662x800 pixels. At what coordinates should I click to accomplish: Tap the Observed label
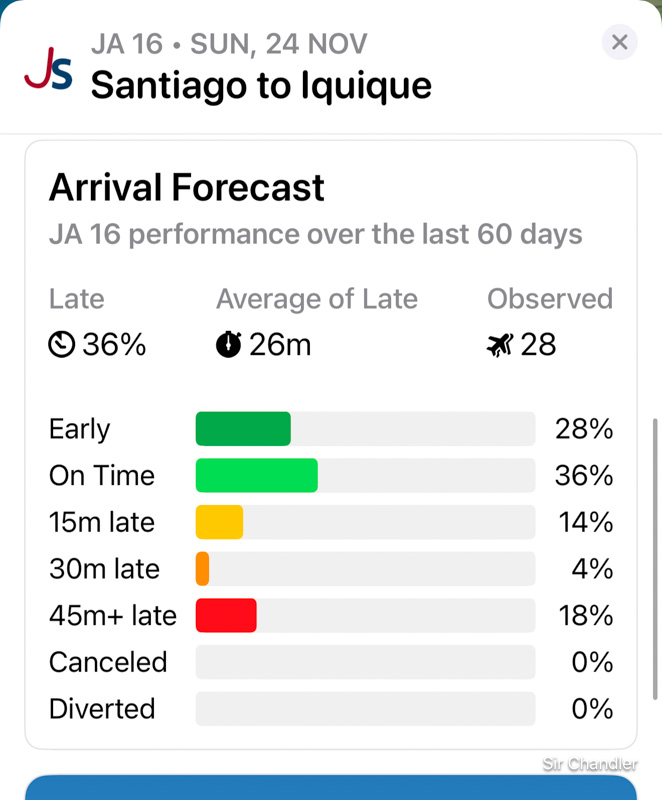tap(549, 299)
